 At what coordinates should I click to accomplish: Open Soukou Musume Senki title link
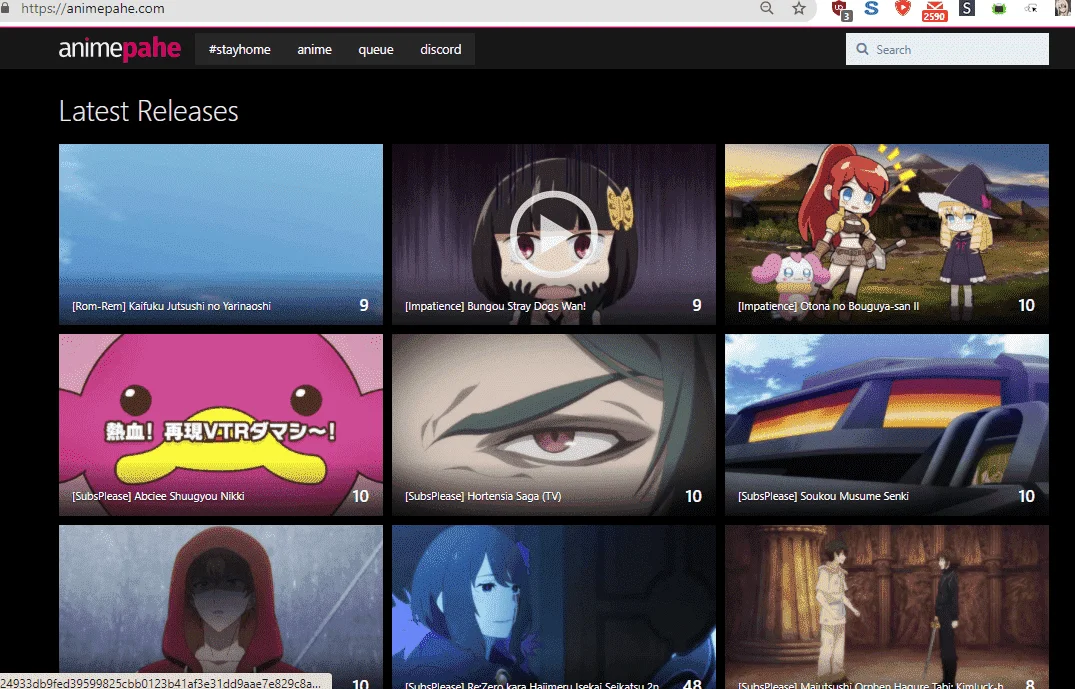point(823,496)
